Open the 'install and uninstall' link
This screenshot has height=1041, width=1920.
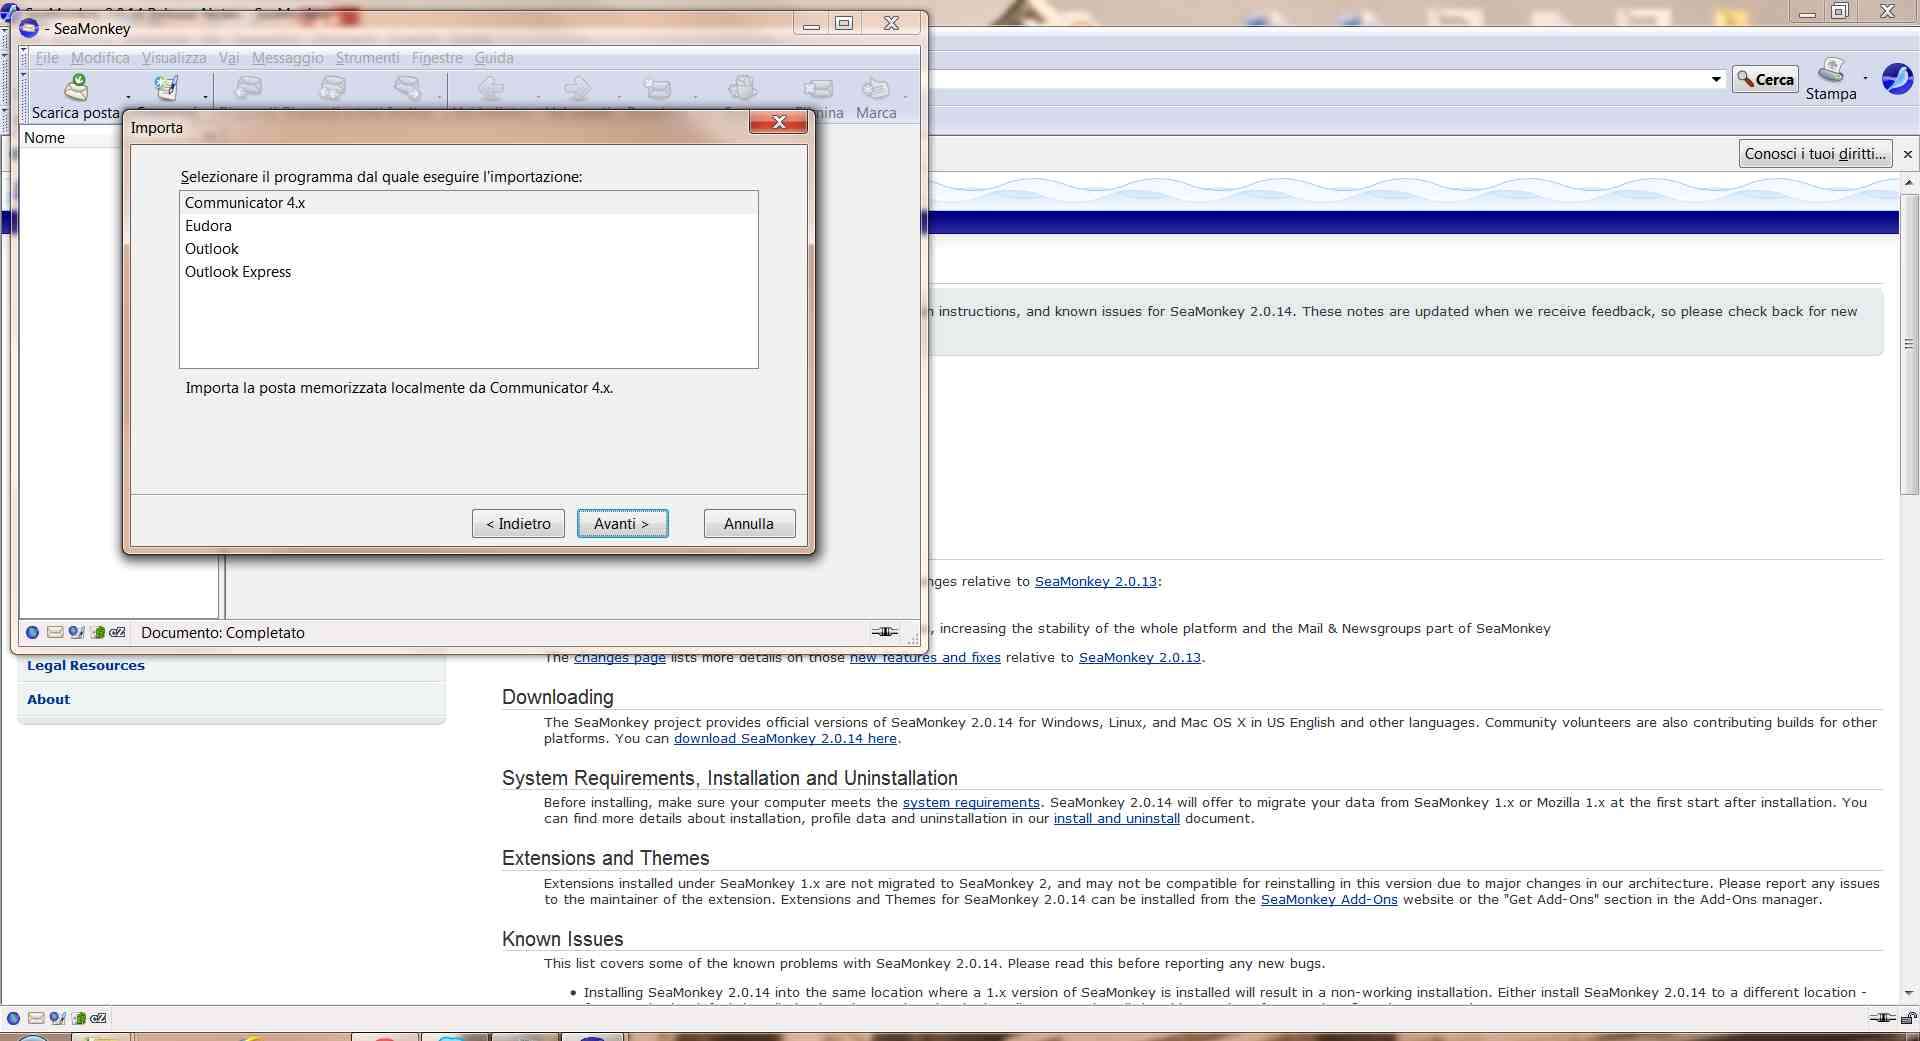(x=1117, y=819)
